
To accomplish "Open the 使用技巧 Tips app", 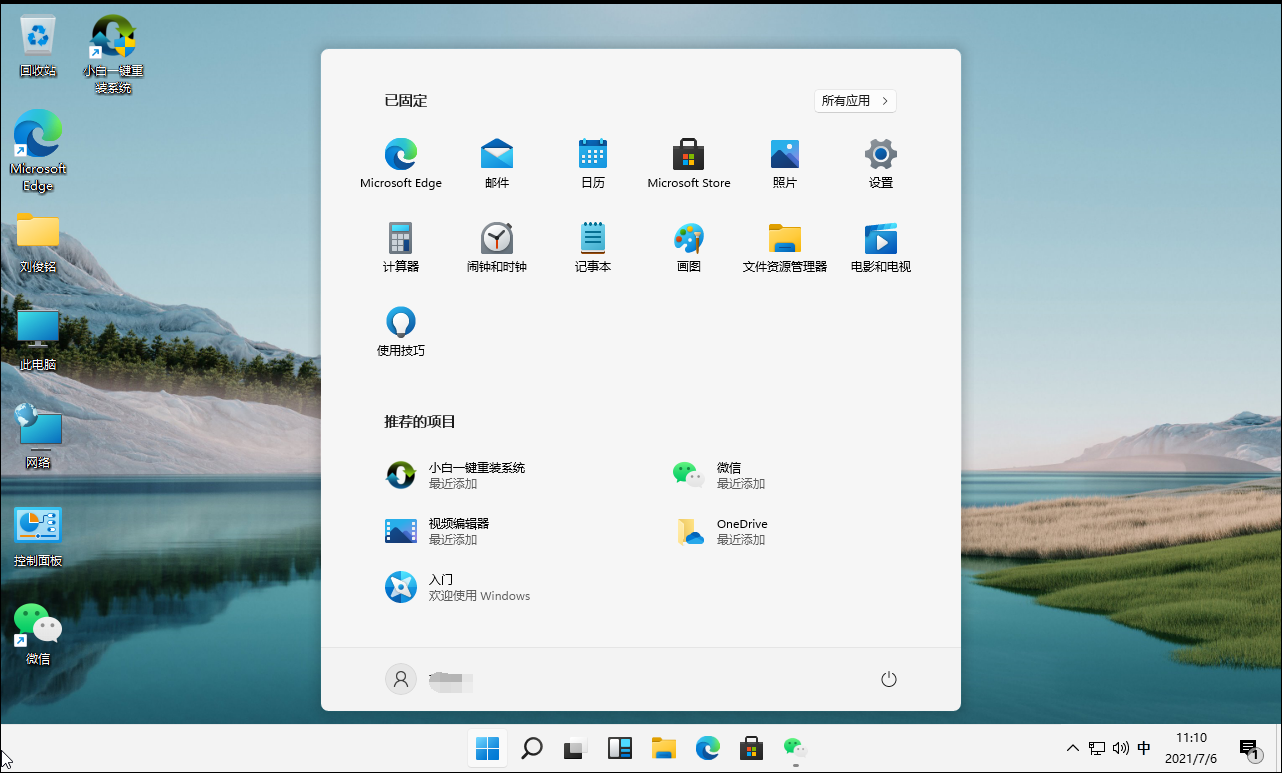I will coord(401,331).
